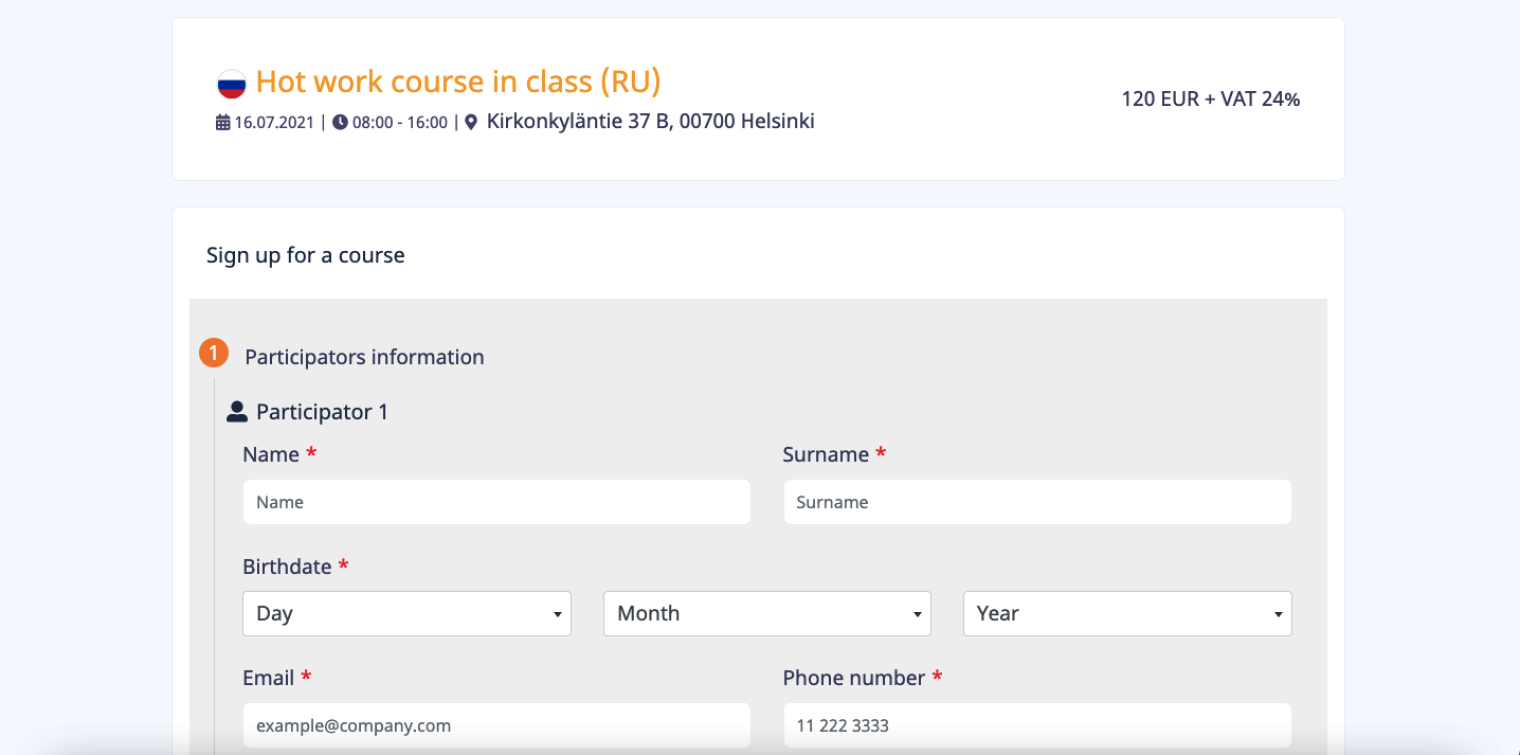Select the Phone number field
The width and height of the screenshot is (1520, 755).
1037,725
